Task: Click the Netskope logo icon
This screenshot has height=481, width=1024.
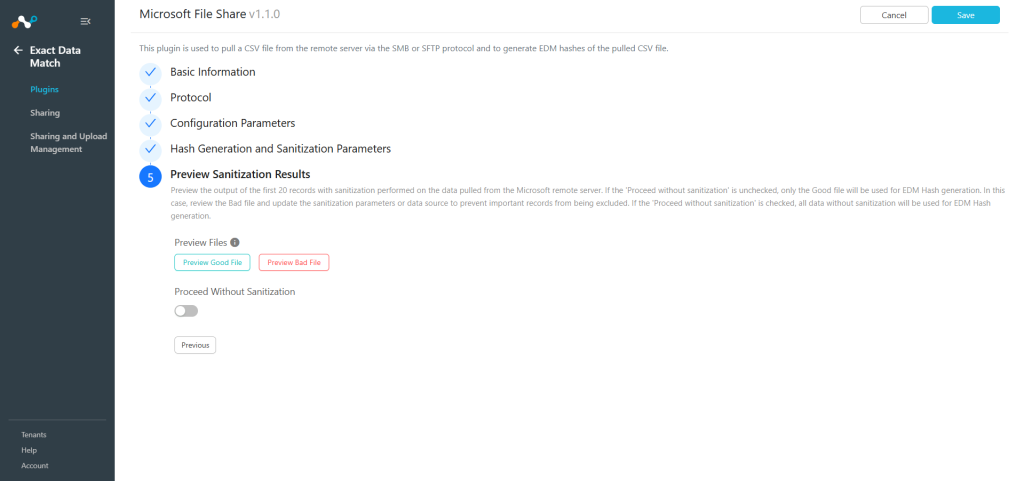Action: click(25, 22)
